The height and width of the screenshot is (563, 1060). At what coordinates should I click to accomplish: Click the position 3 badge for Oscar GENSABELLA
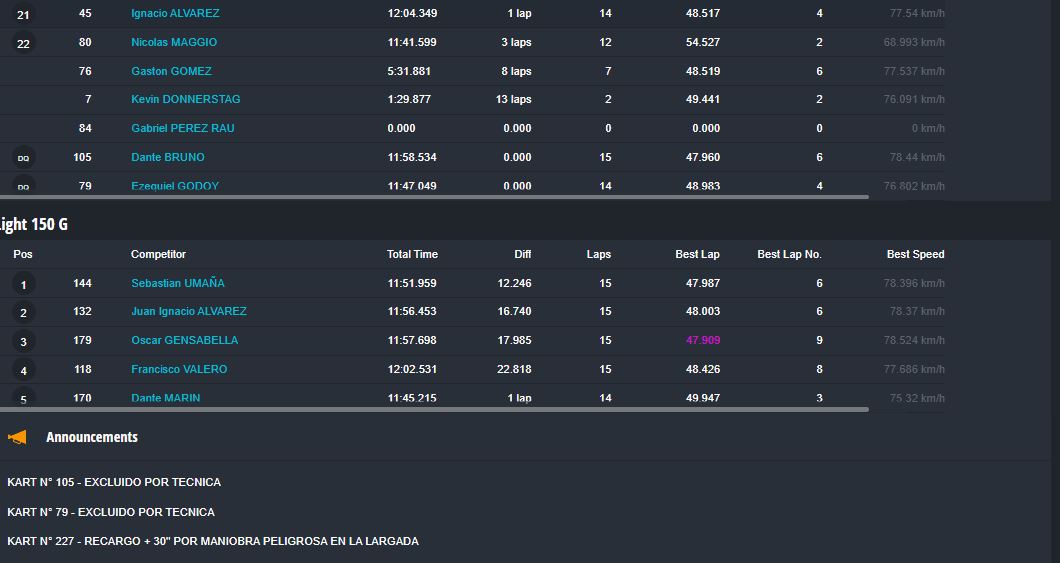(x=23, y=342)
